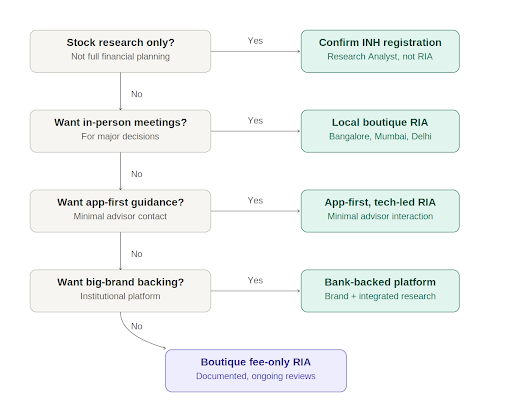
Task: Click the Yes label beside big-brand backing
Action: 255,280
